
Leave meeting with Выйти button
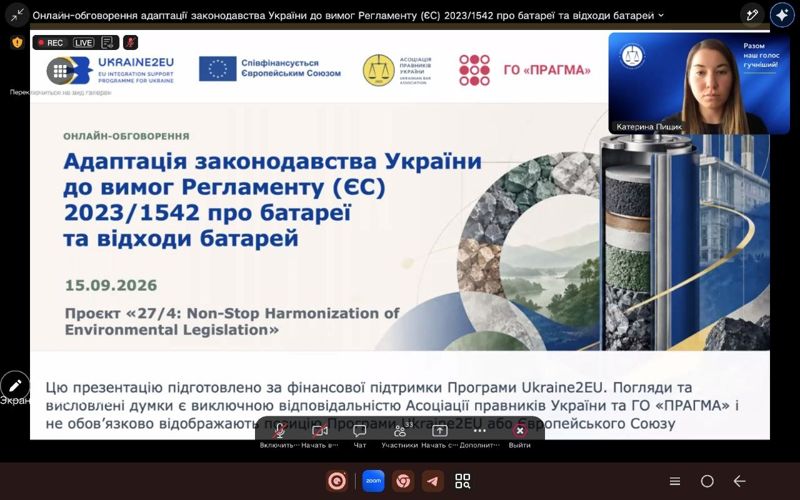(x=519, y=435)
